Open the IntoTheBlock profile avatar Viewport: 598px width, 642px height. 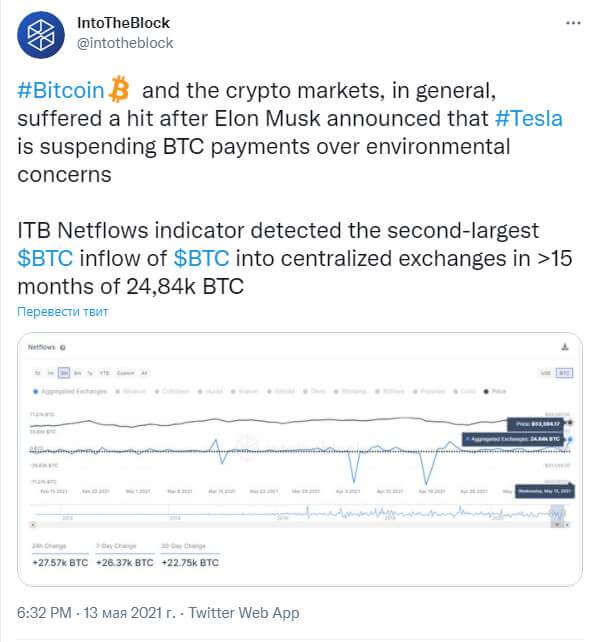pos(41,35)
